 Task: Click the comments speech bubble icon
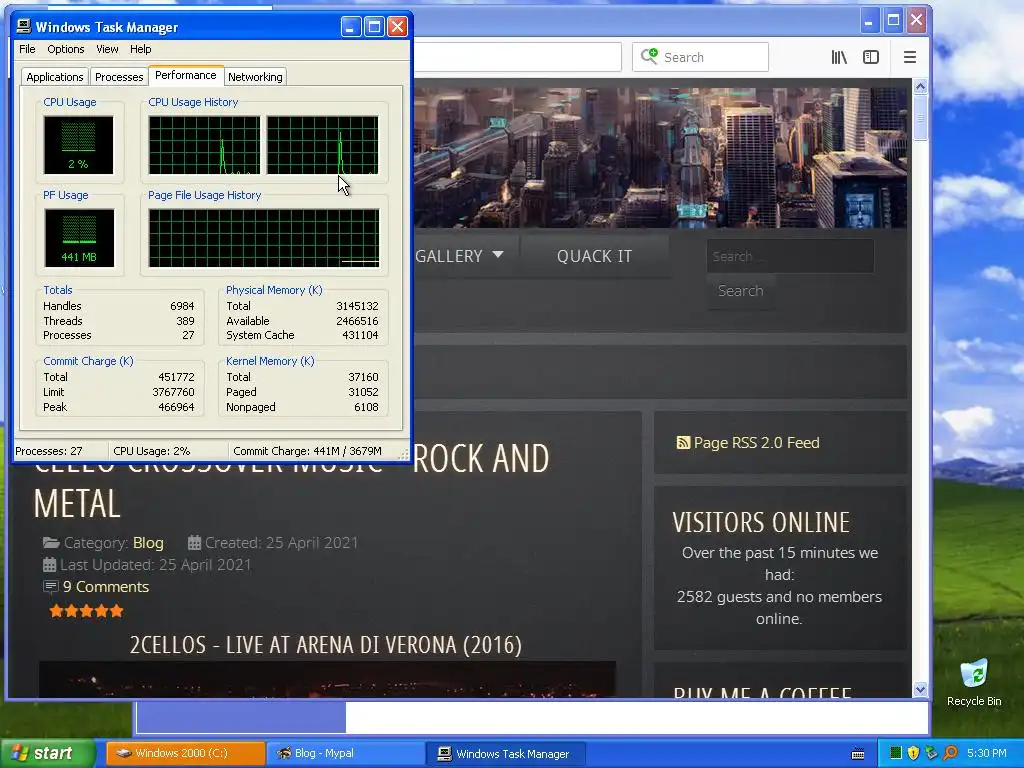click(x=50, y=586)
